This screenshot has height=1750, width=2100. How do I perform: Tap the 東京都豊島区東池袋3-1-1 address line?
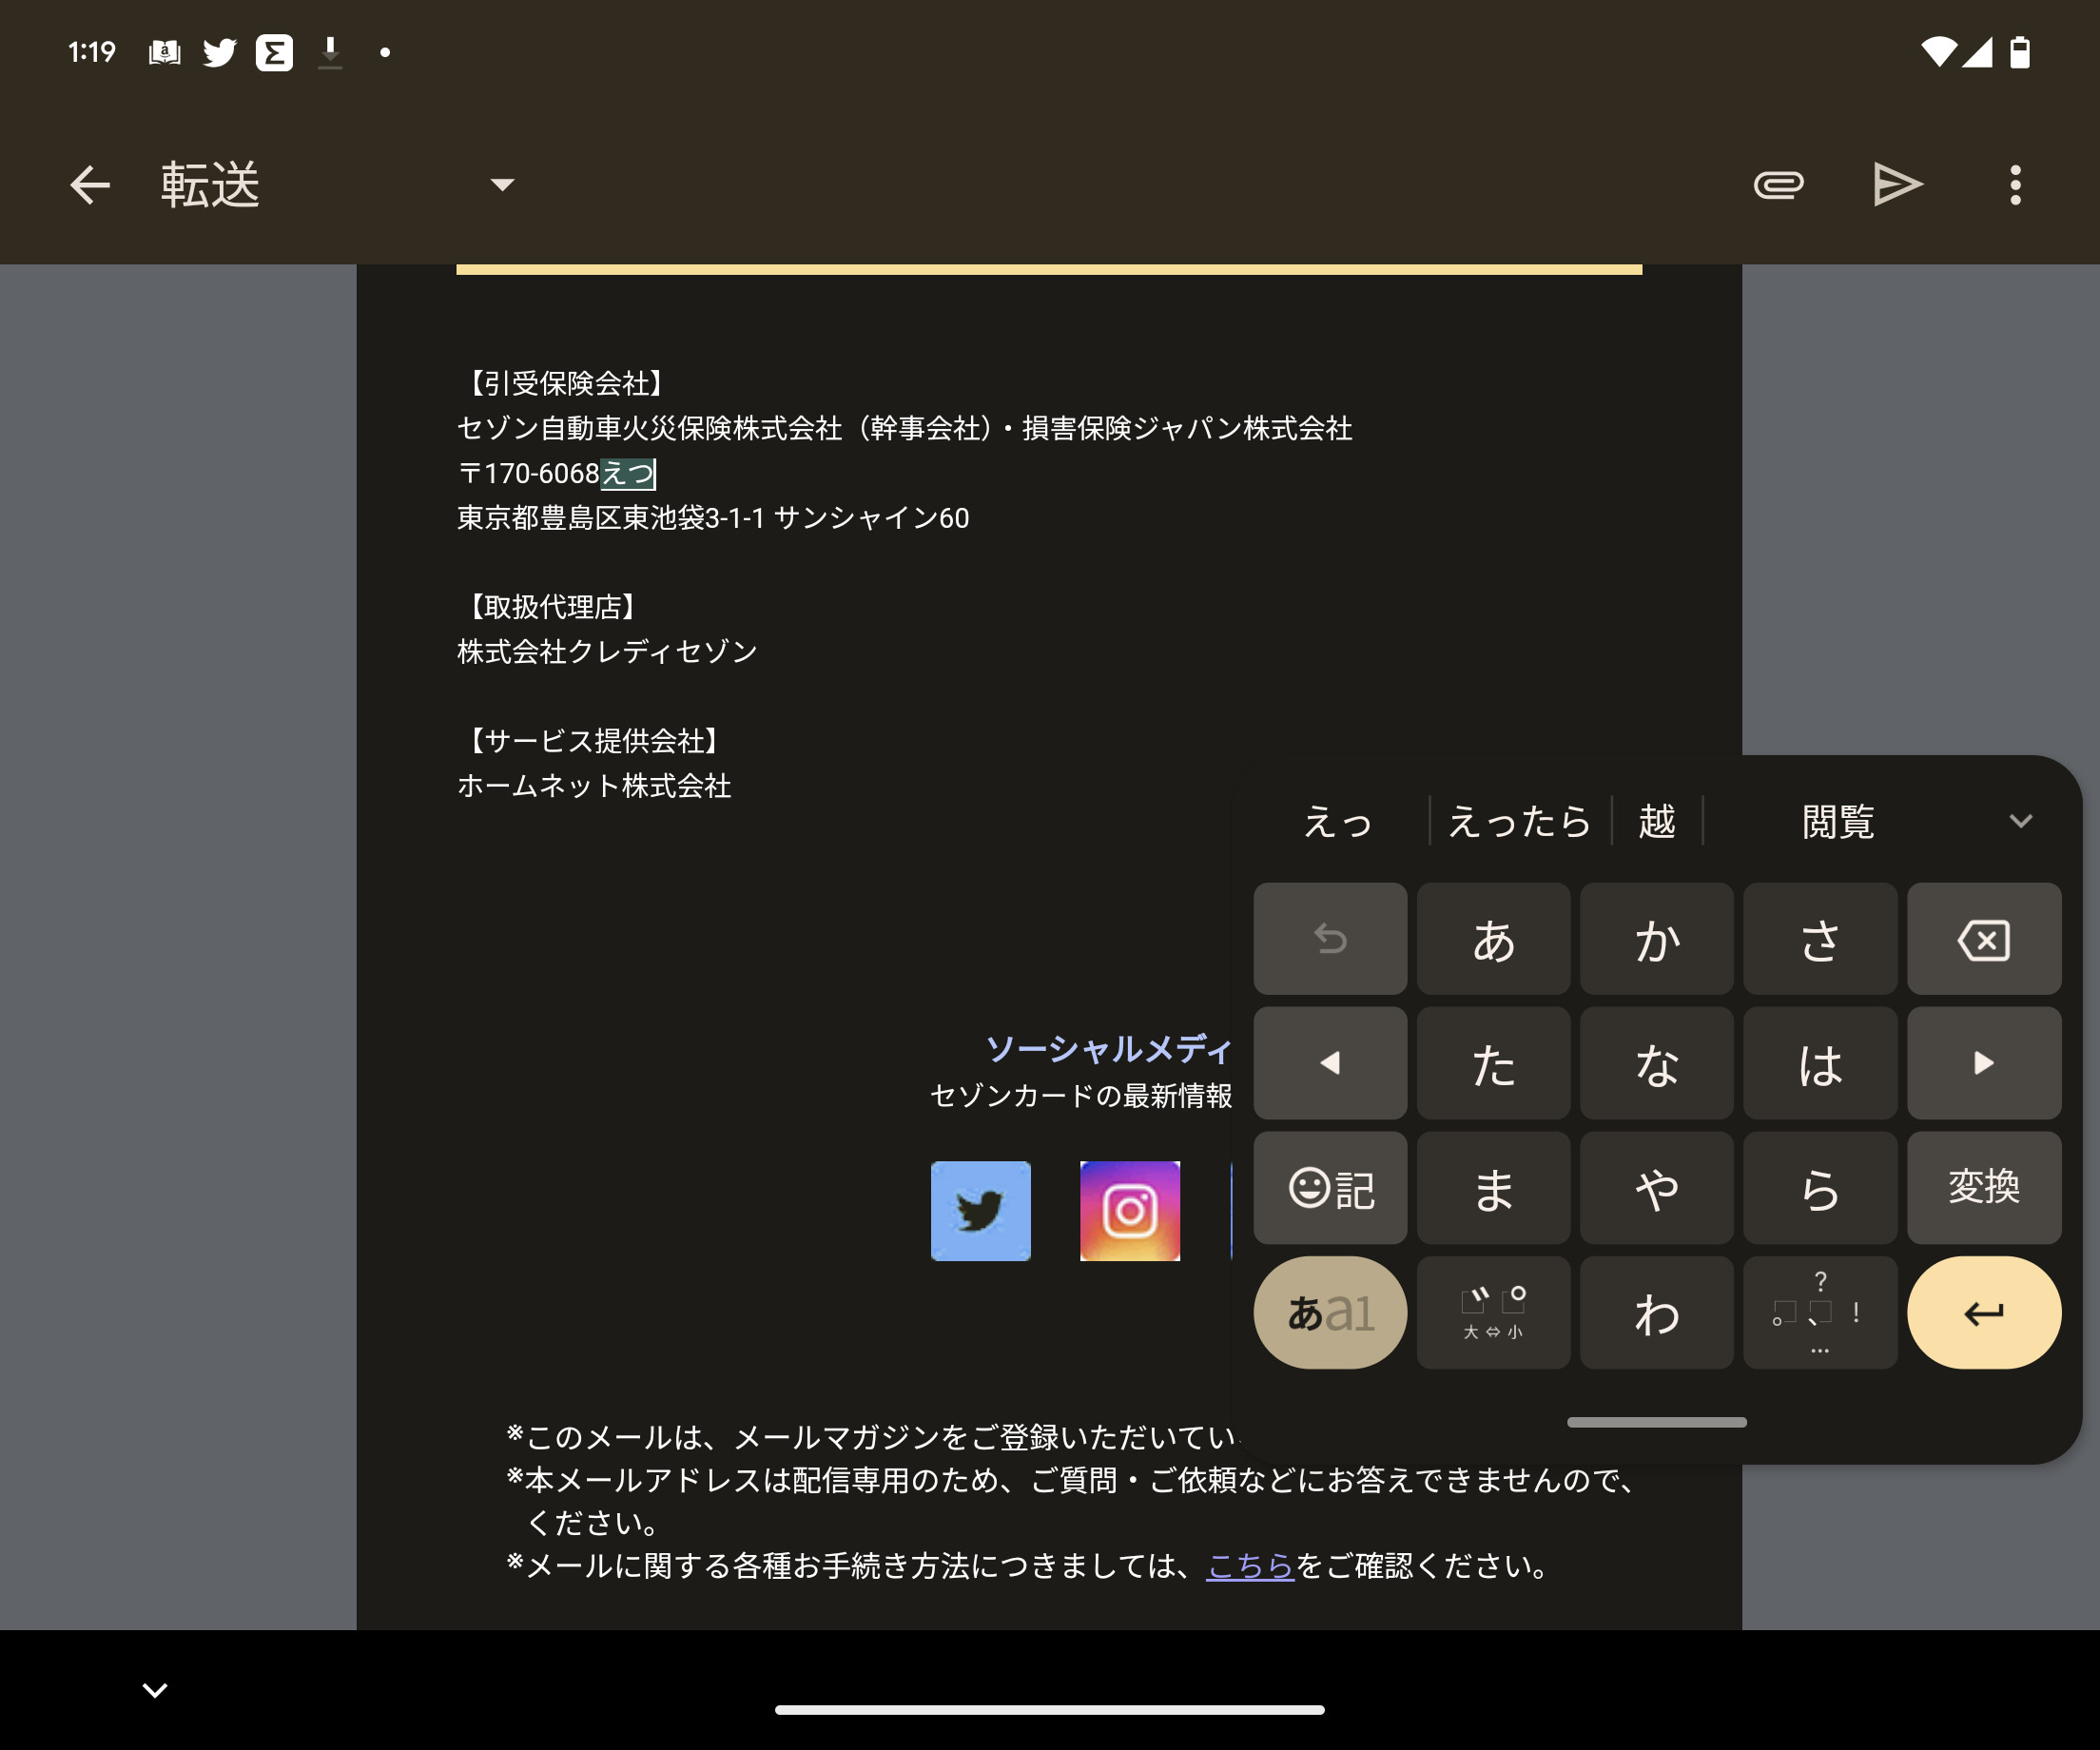(x=713, y=518)
